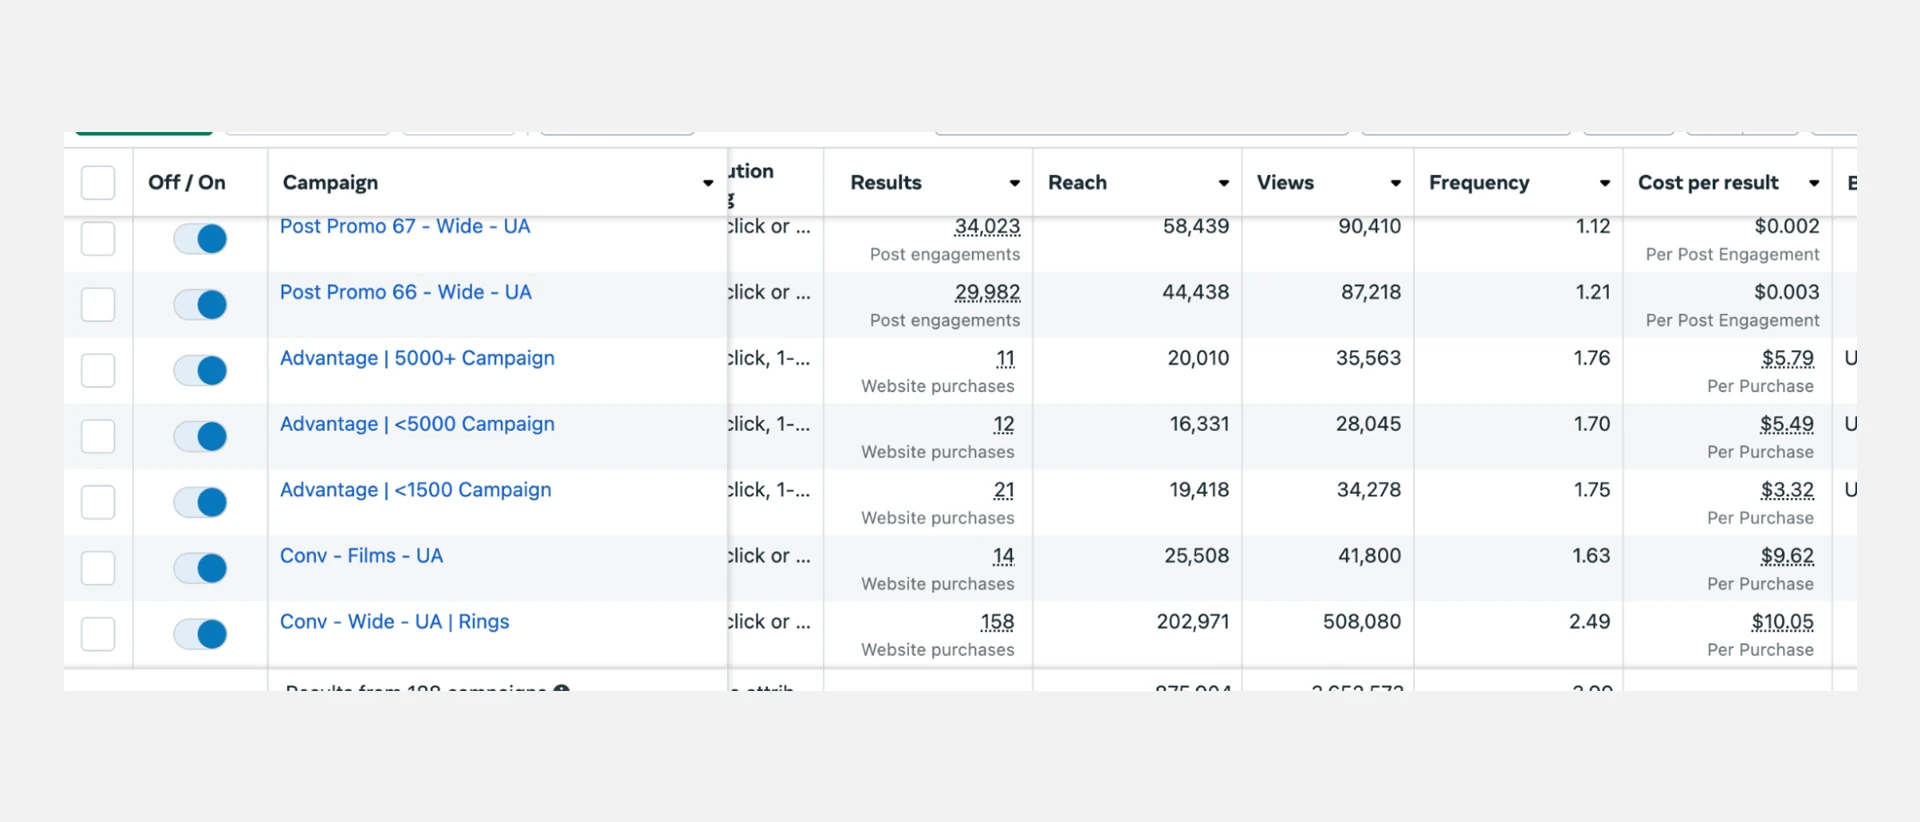
Task: Check the select-all checkbox in the header
Action: pyautogui.click(x=98, y=183)
